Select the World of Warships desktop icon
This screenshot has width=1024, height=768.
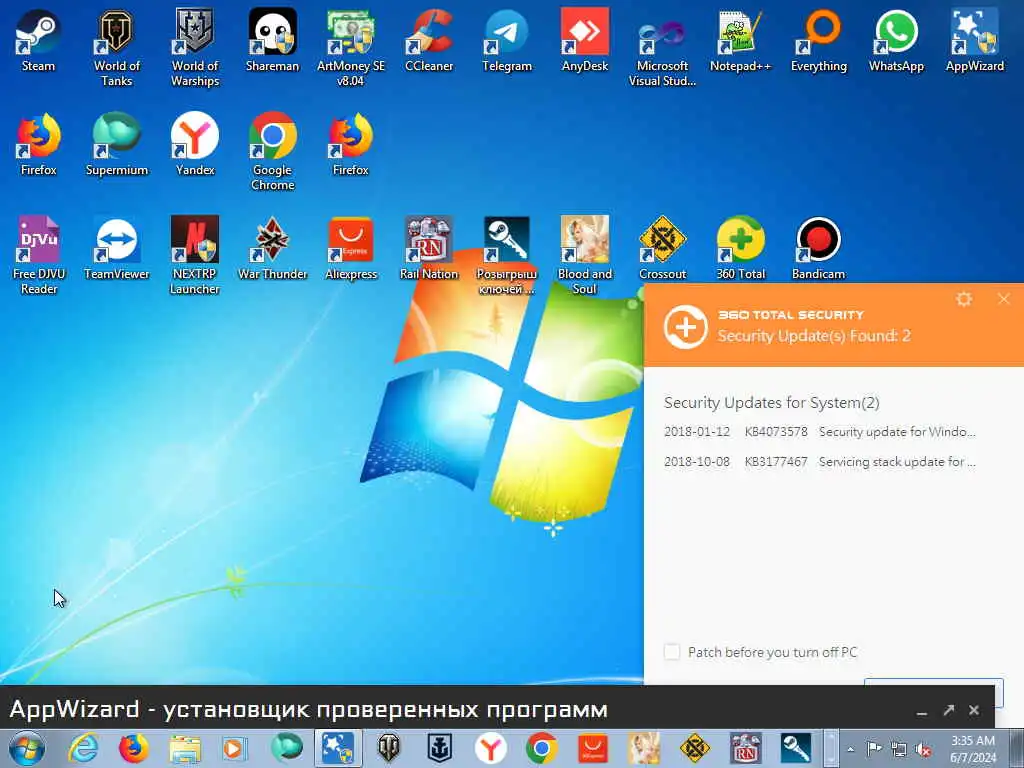click(x=195, y=47)
